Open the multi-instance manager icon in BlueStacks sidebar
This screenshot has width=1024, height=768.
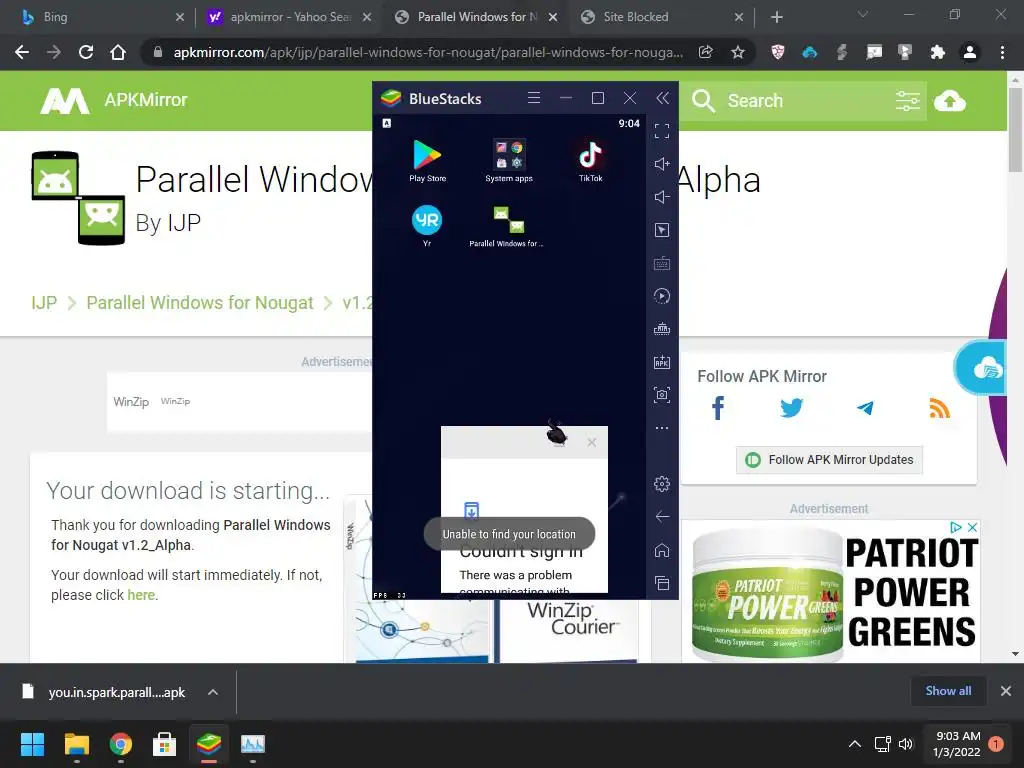(662, 328)
